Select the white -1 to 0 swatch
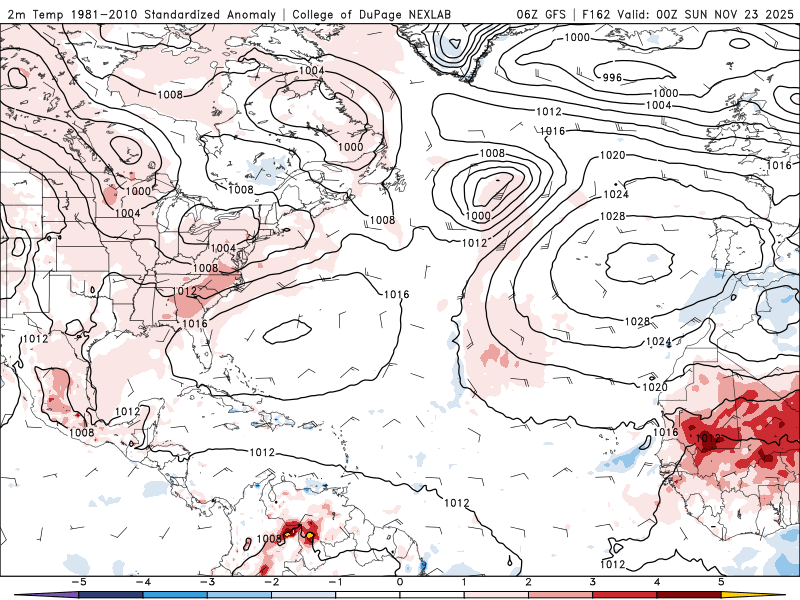The width and height of the screenshot is (800, 600). [x=368, y=595]
